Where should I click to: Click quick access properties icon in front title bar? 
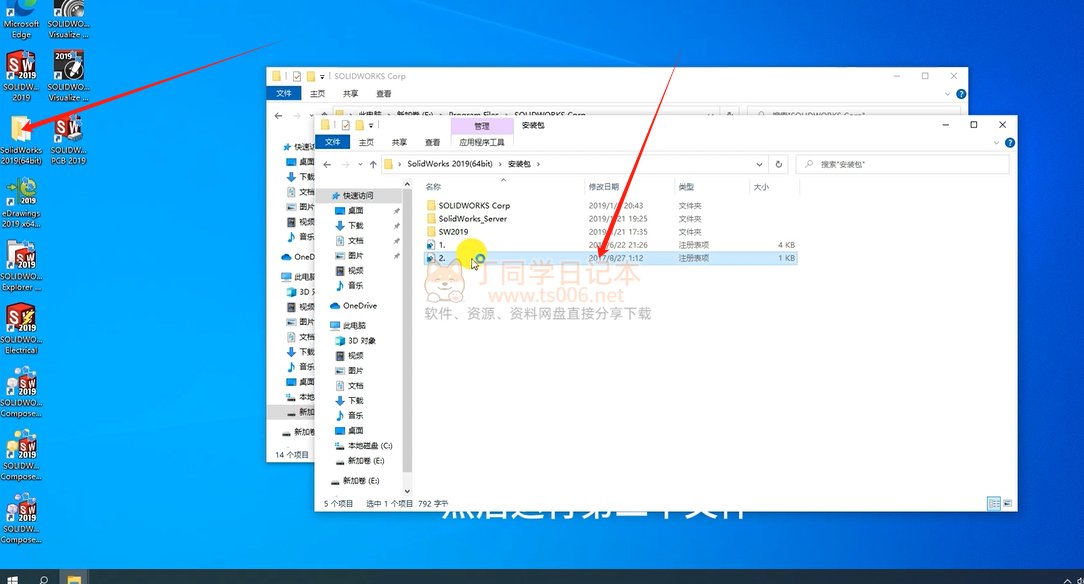click(x=346, y=125)
